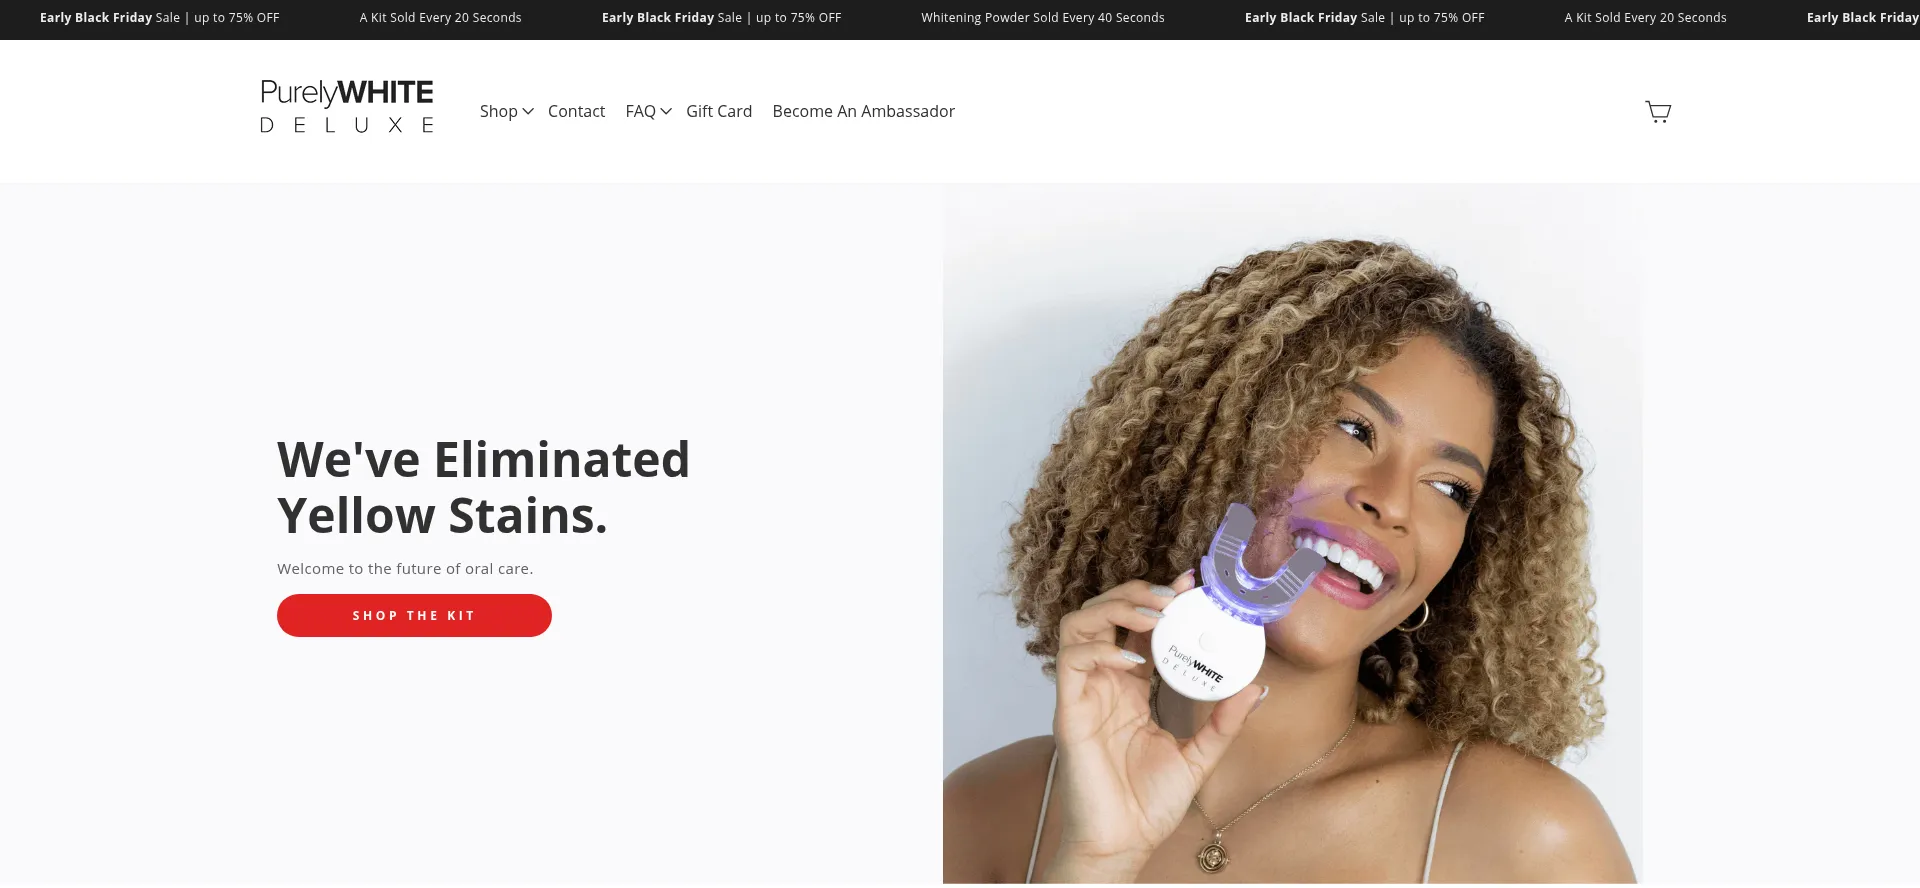
Task: Click the first 'A Kit Sold Every 20 Seconds' banner text
Action: pyautogui.click(x=440, y=18)
